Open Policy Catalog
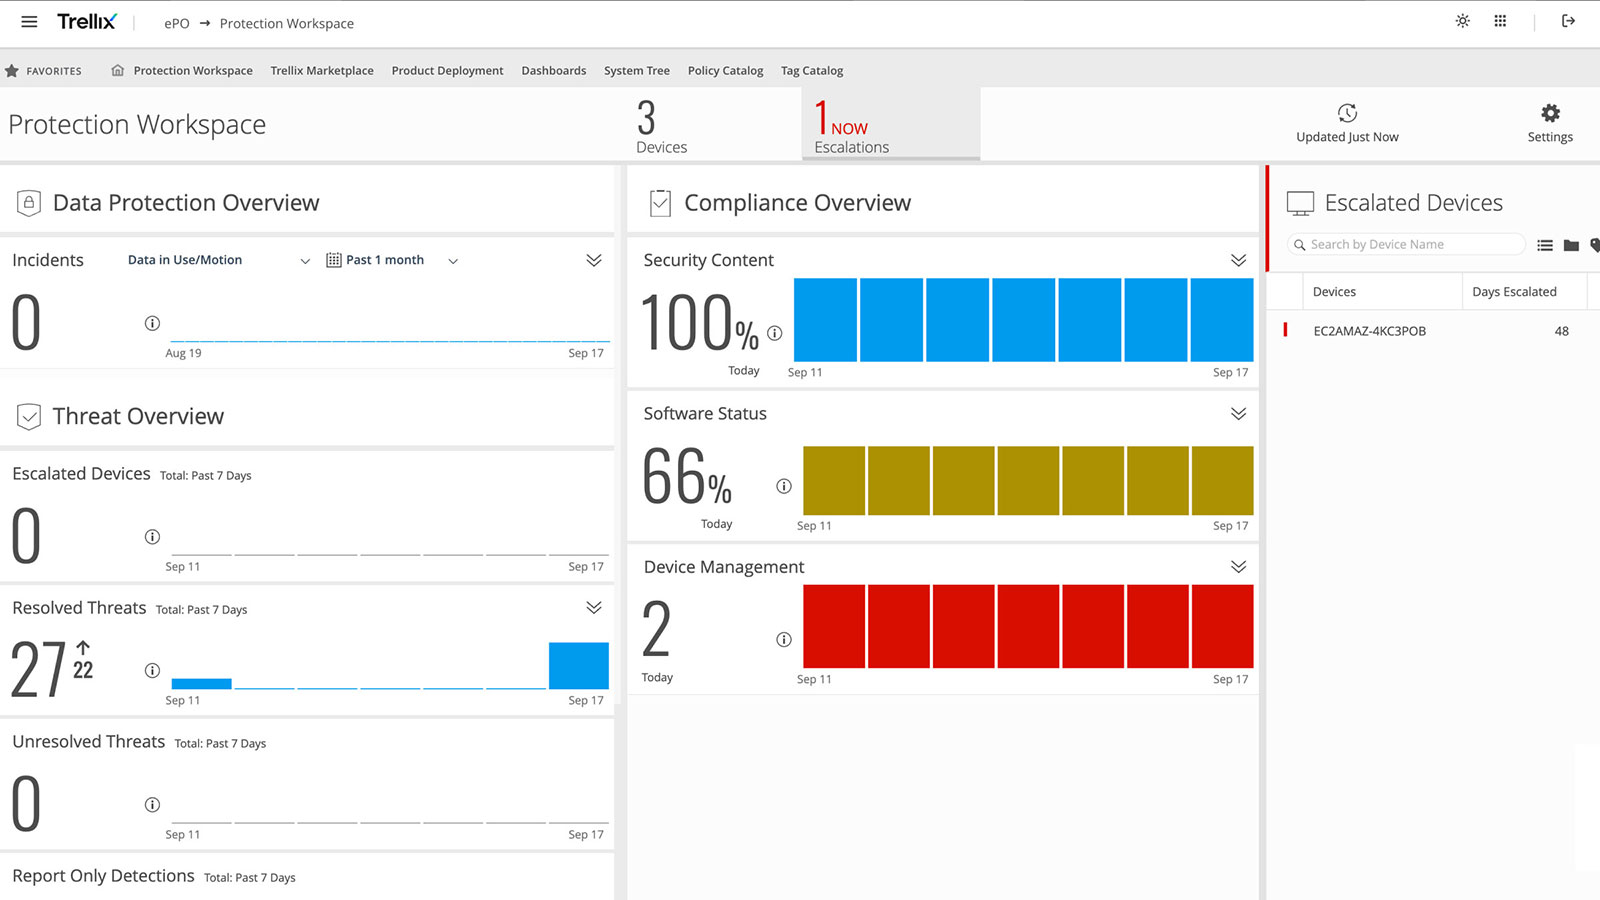The width and height of the screenshot is (1600, 900). tap(726, 71)
